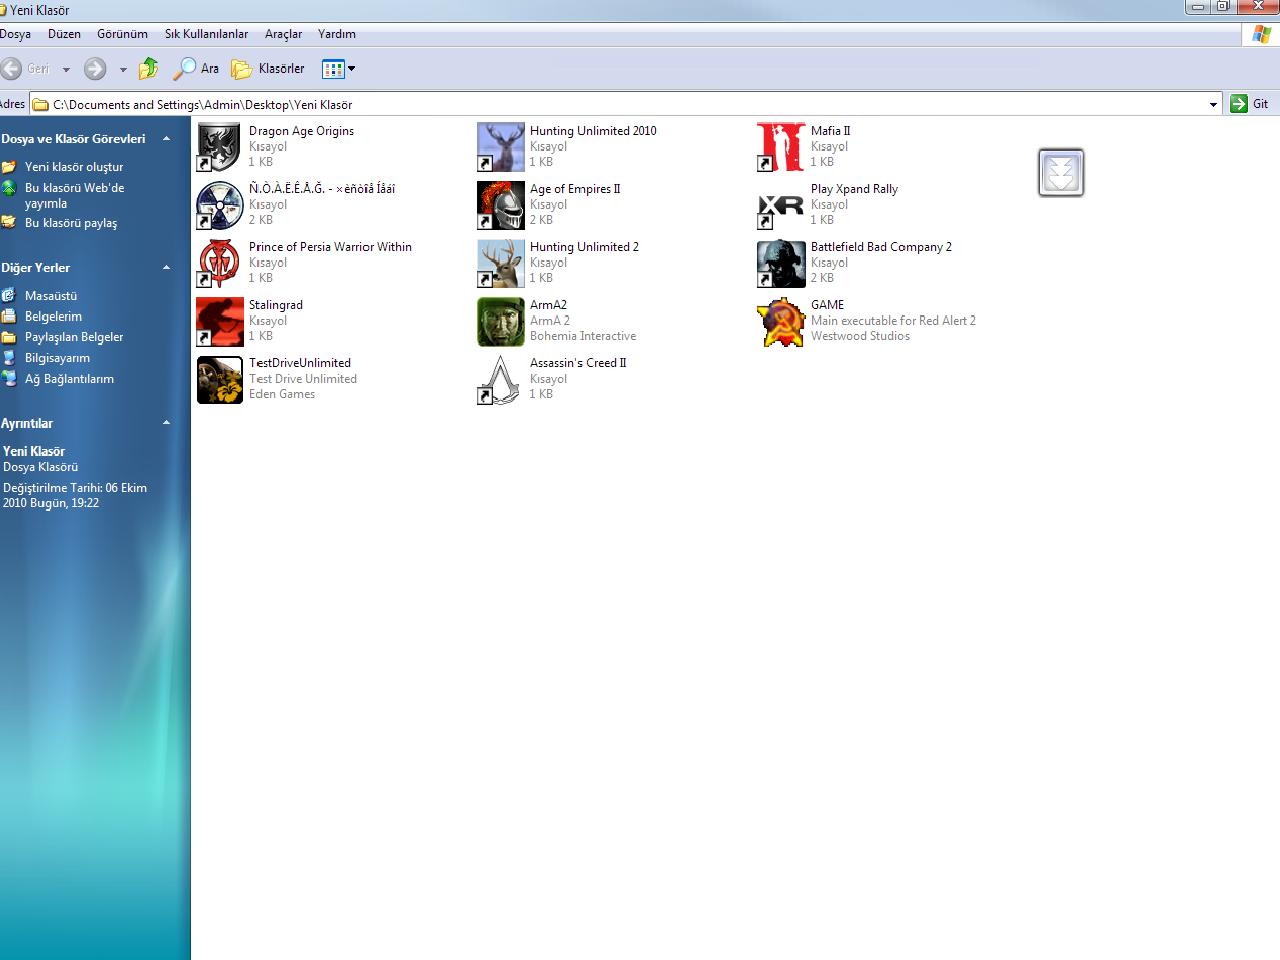Image resolution: width=1280 pixels, height=960 pixels.
Task: Click the Windows flag logo
Action: (x=1262, y=34)
